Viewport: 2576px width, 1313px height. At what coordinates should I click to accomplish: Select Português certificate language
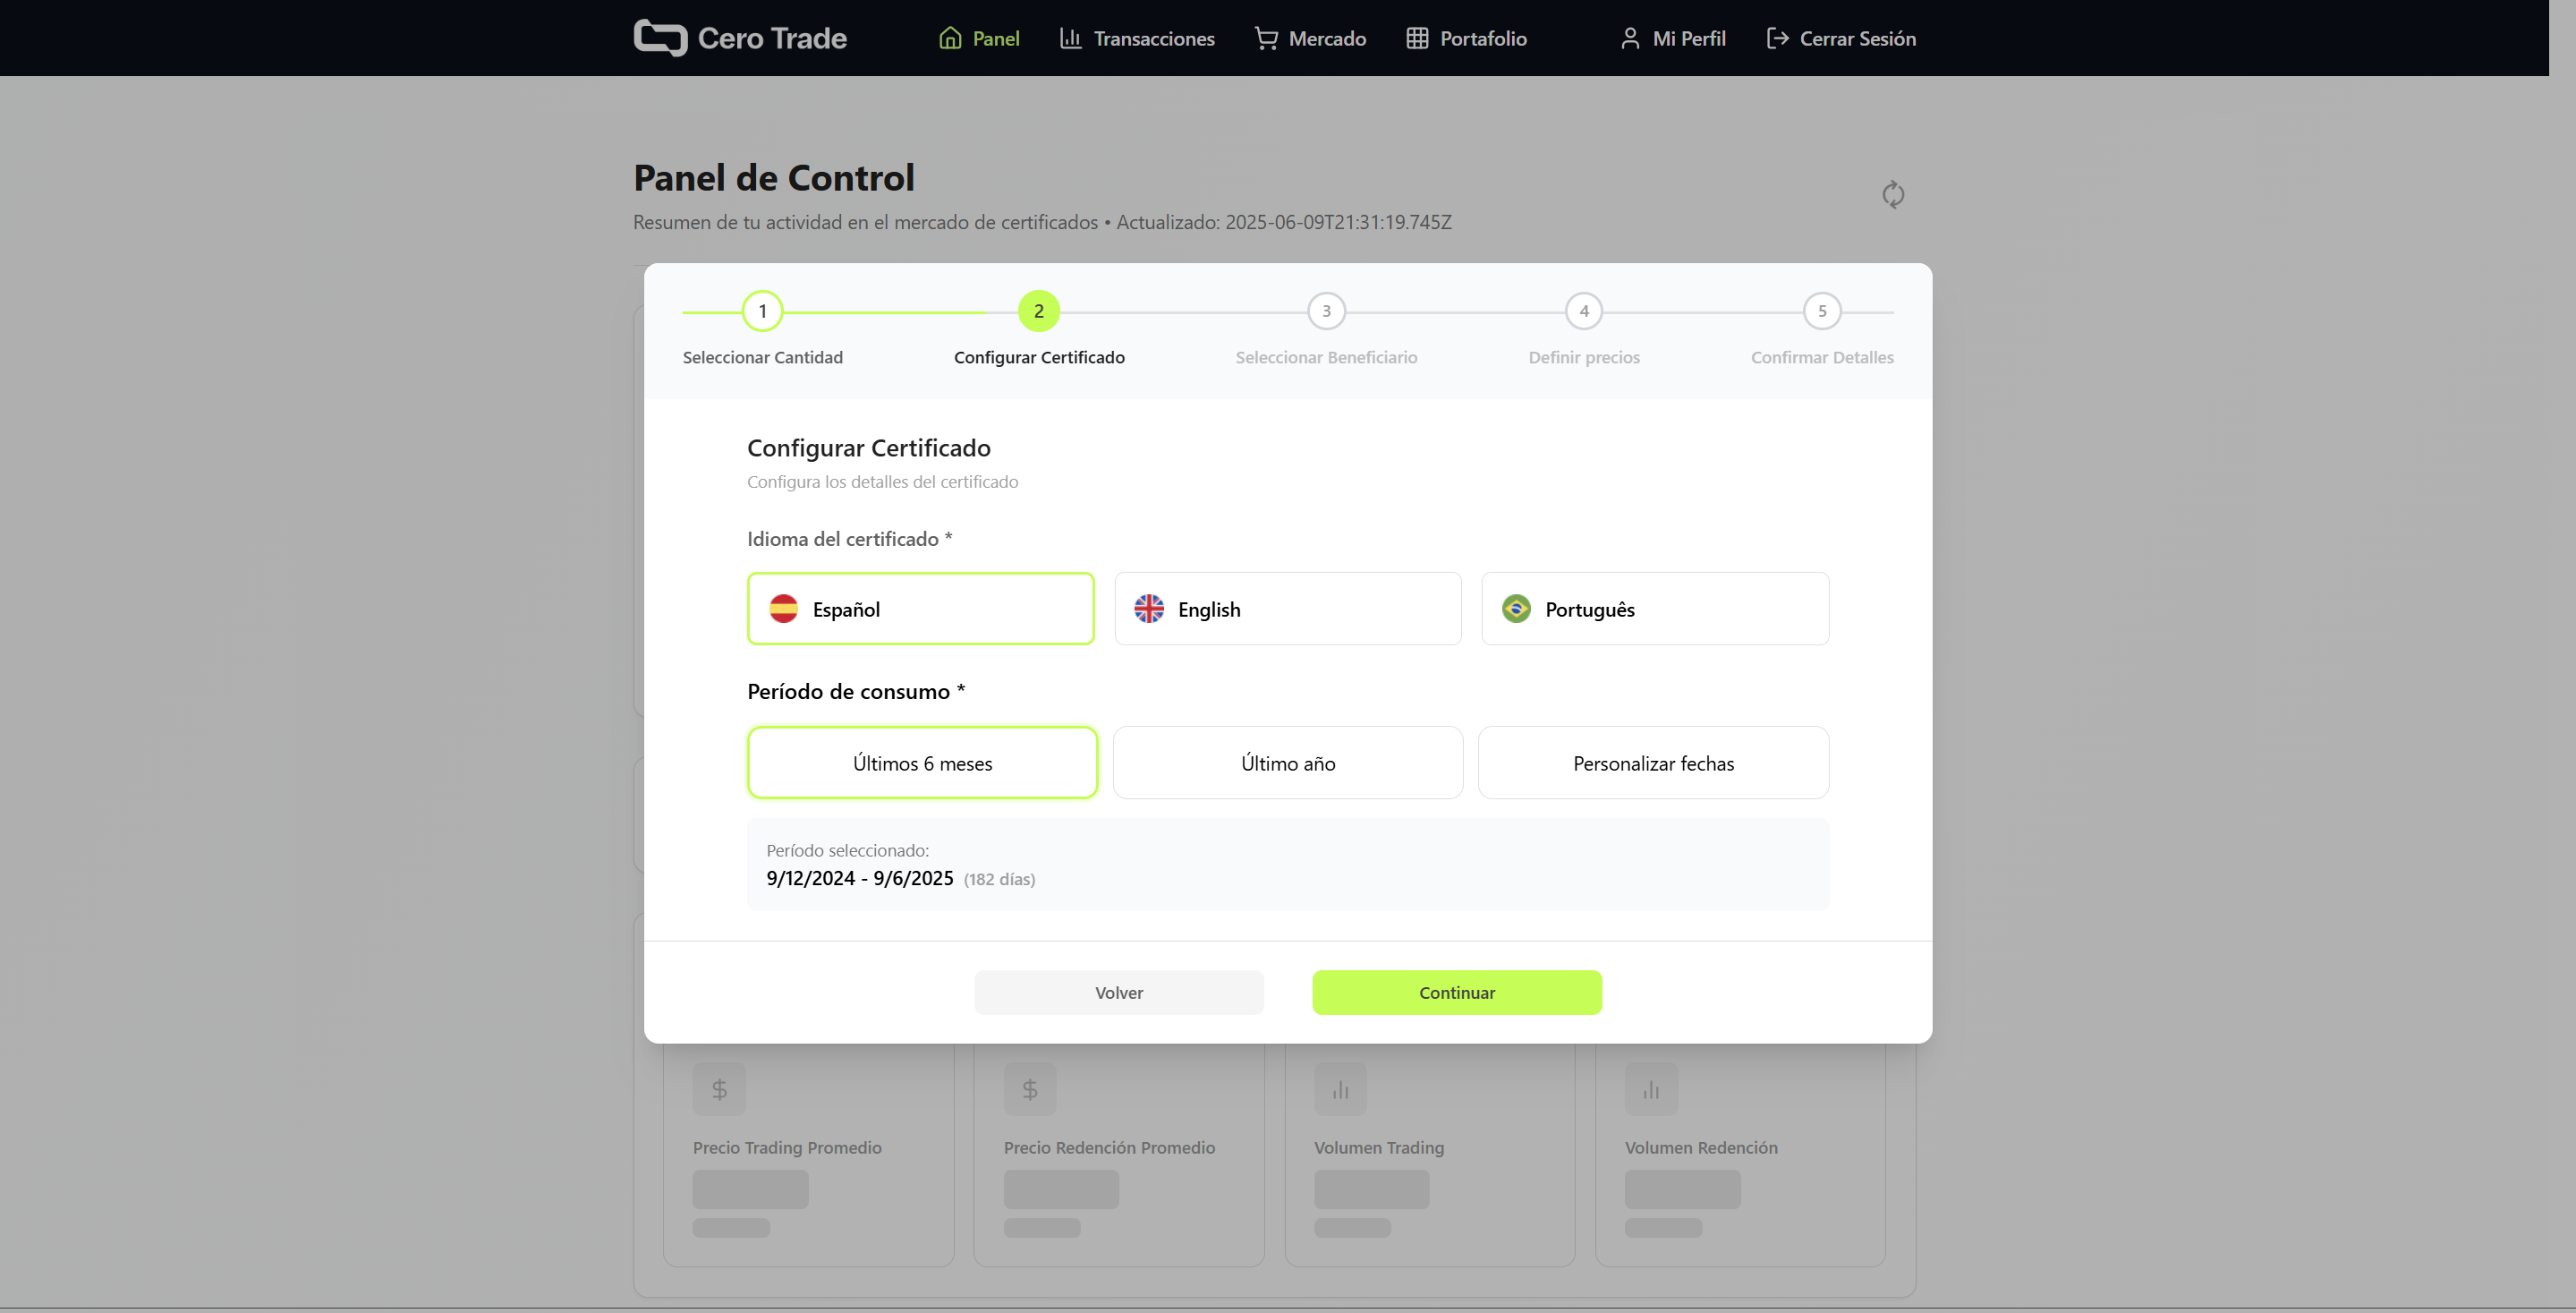tap(1654, 609)
